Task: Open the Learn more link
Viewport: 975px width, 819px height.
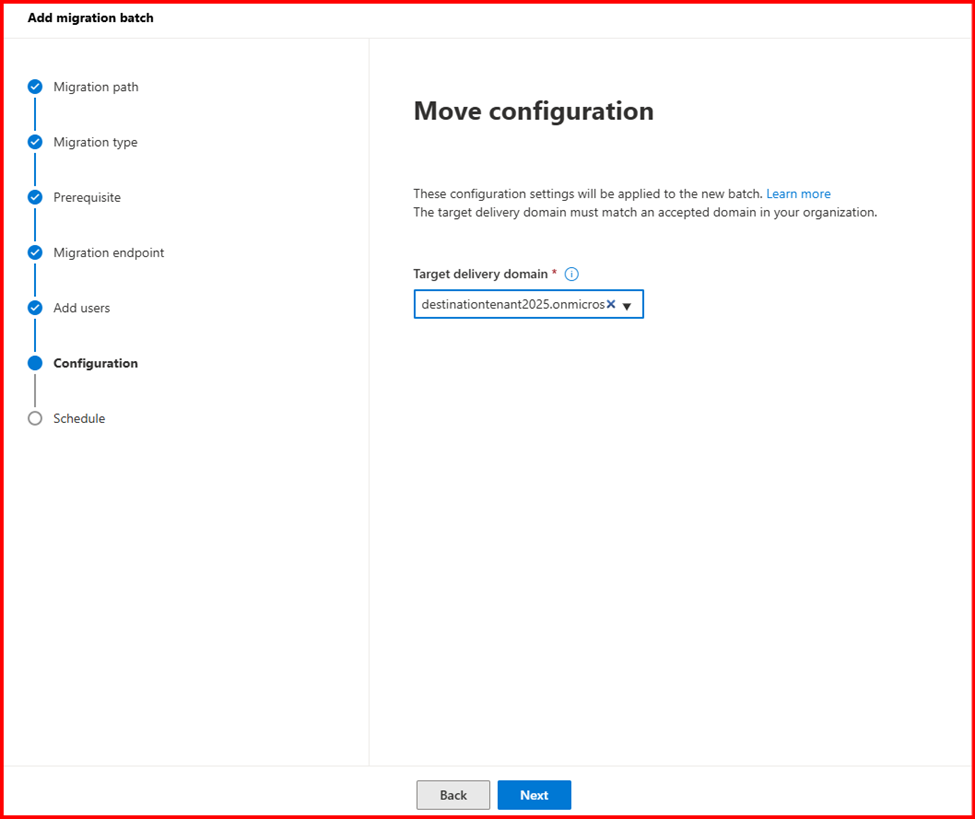Action: pos(798,194)
